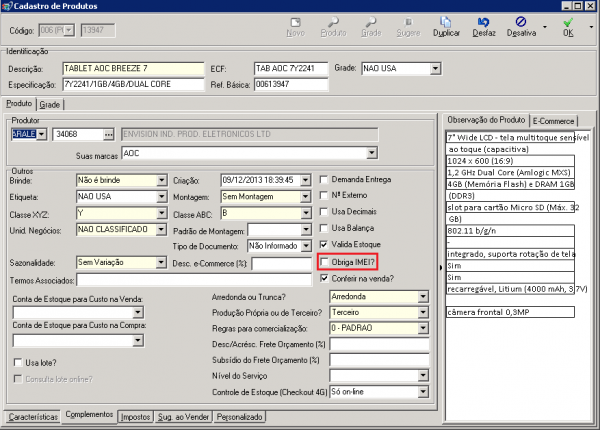Expand the Sazonalidade dropdown
The image size is (600, 430).
tap(162, 263)
